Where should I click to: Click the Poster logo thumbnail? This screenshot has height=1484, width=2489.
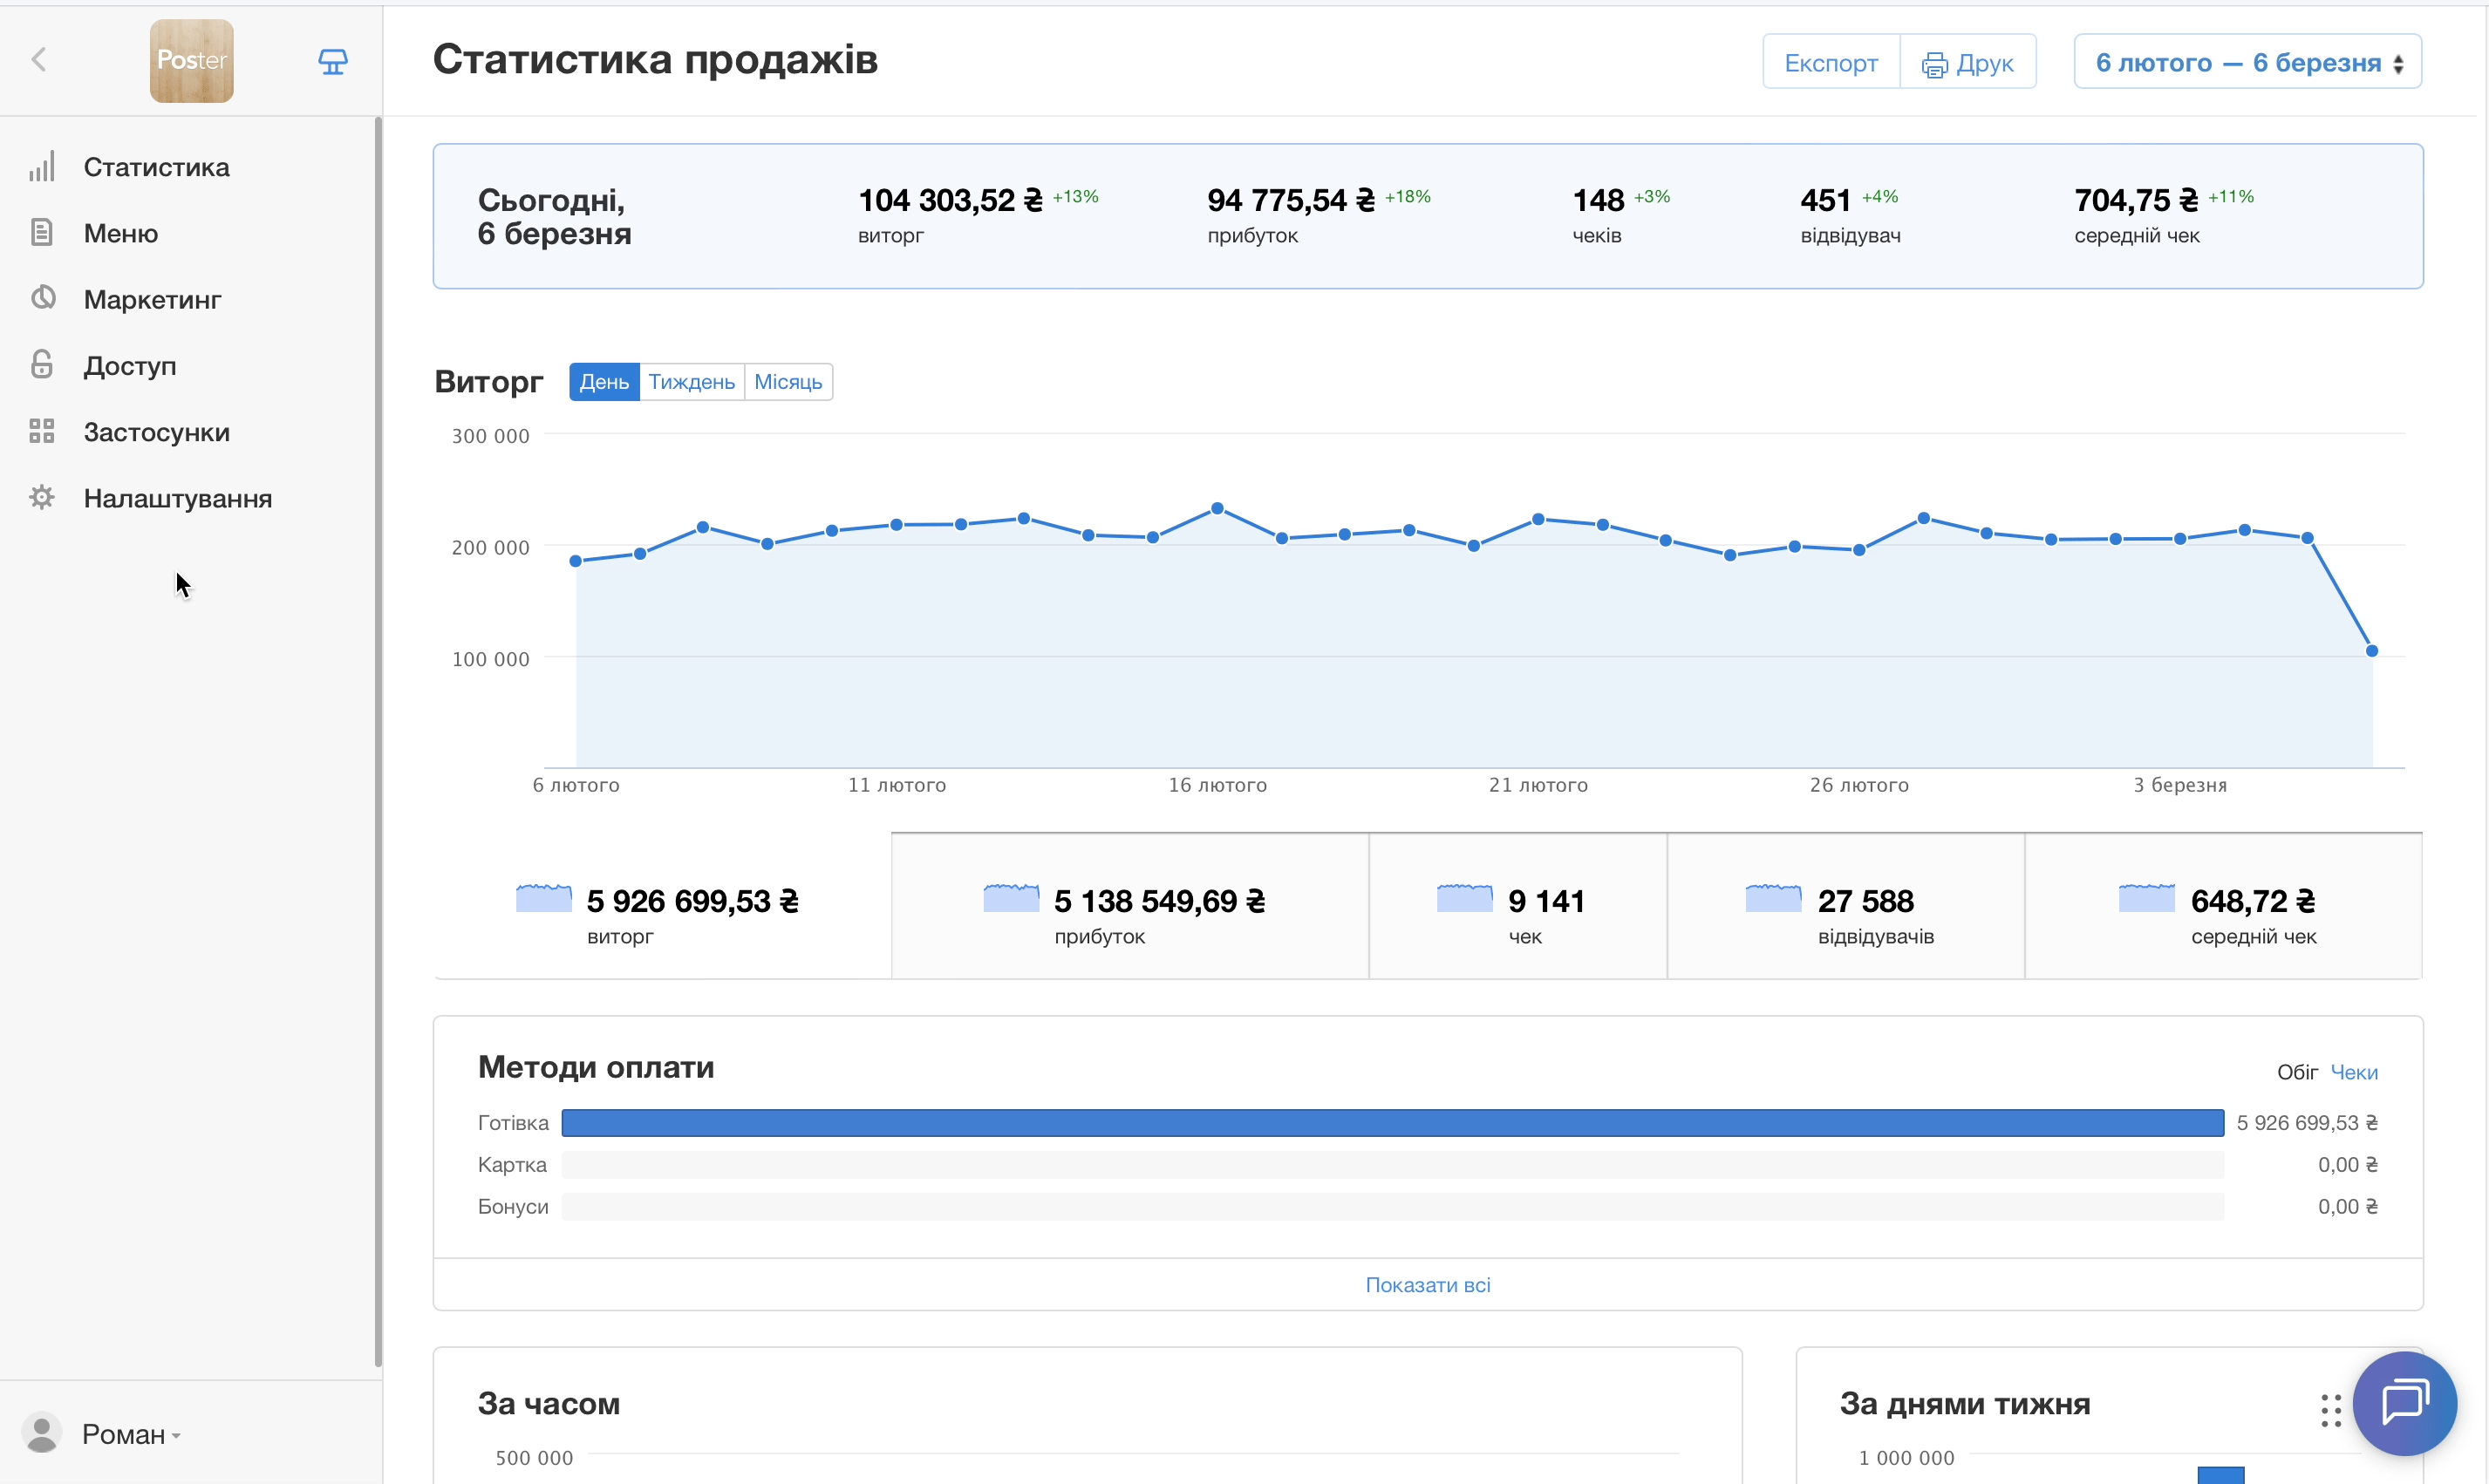pos(191,61)
